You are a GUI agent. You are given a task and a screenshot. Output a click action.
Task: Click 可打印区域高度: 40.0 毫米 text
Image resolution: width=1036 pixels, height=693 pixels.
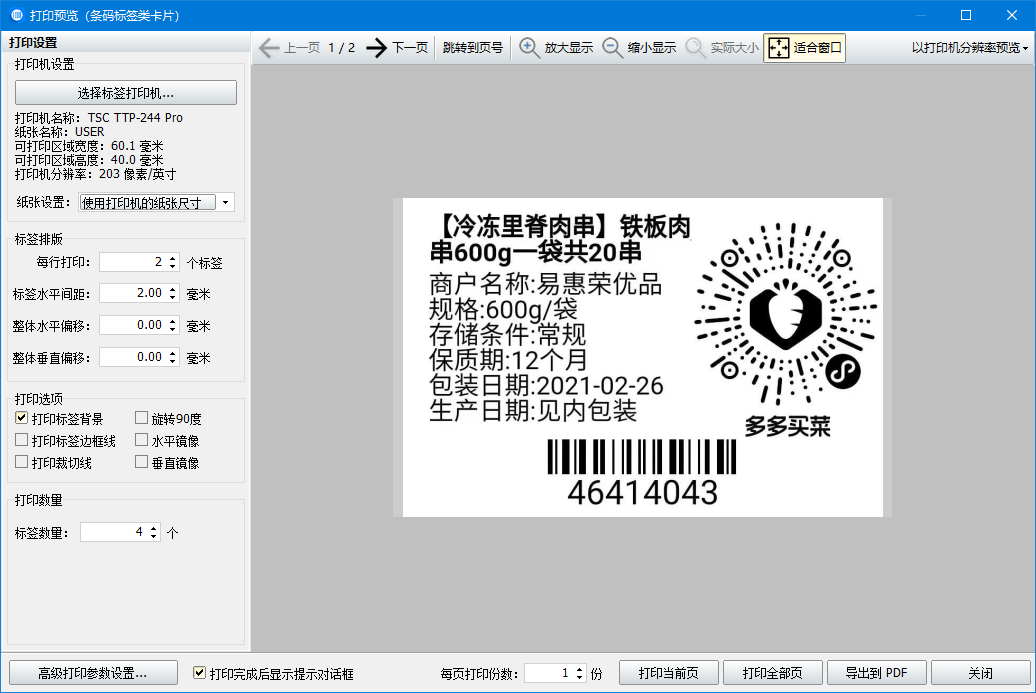(x=89, y=160)
